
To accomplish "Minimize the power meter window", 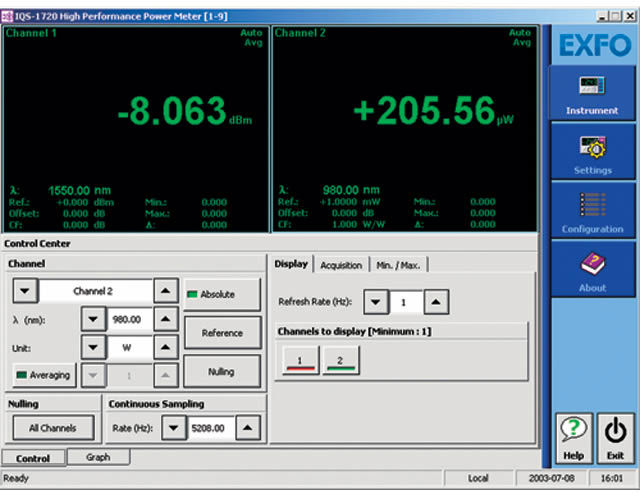I will click(x=602, y=16).
